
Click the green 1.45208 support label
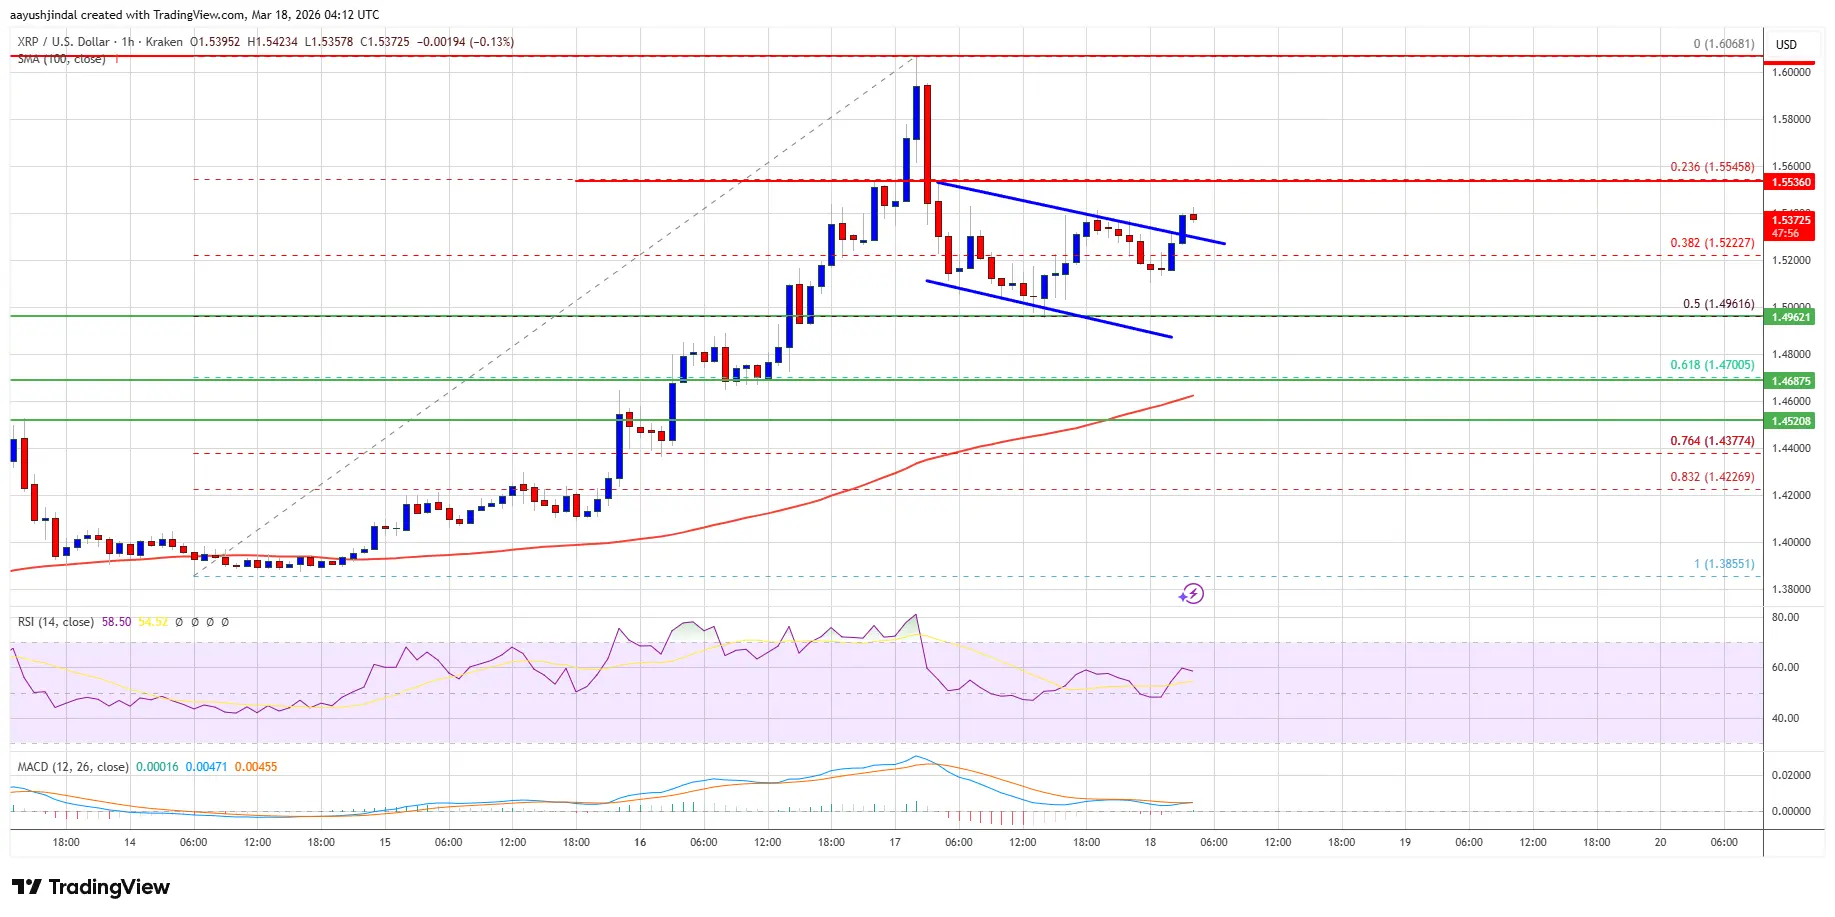pyautogui.click(x=1792, y=421)
